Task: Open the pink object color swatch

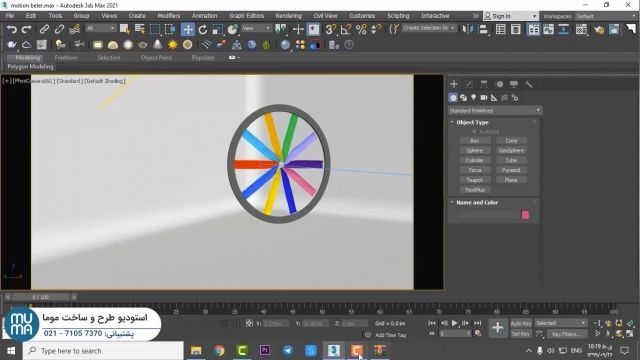Action: coord(525,215)
